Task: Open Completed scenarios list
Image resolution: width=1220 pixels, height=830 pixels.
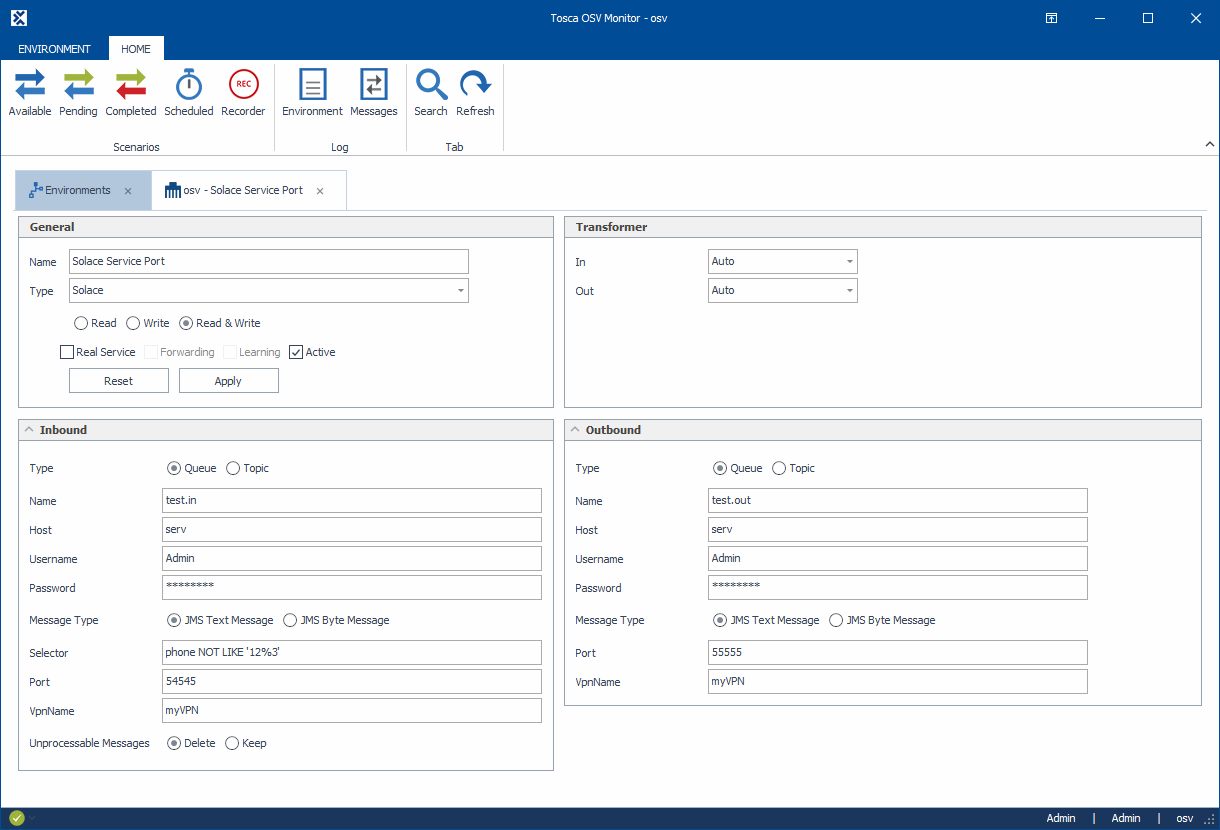Action: pyautogui.click(x=131, y=93)
